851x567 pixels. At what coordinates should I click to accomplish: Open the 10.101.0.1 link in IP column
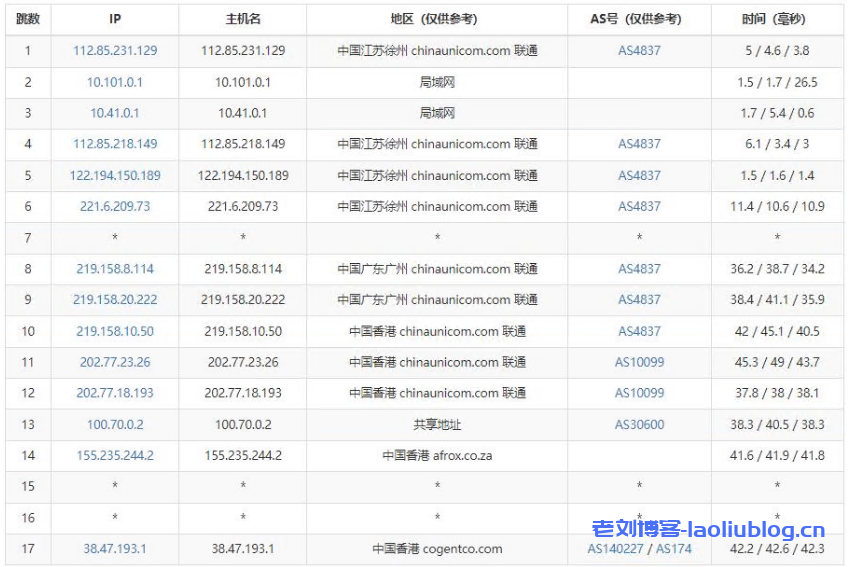(115, 82)
